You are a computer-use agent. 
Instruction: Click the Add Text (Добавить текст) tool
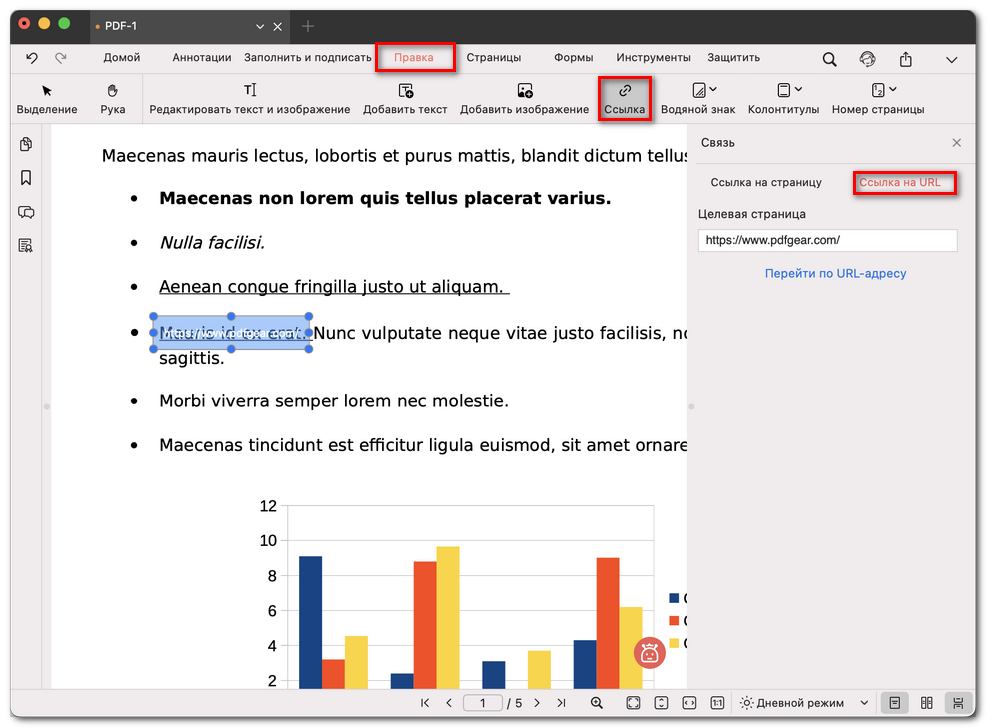pyautogui.click(x=405, y=99)
